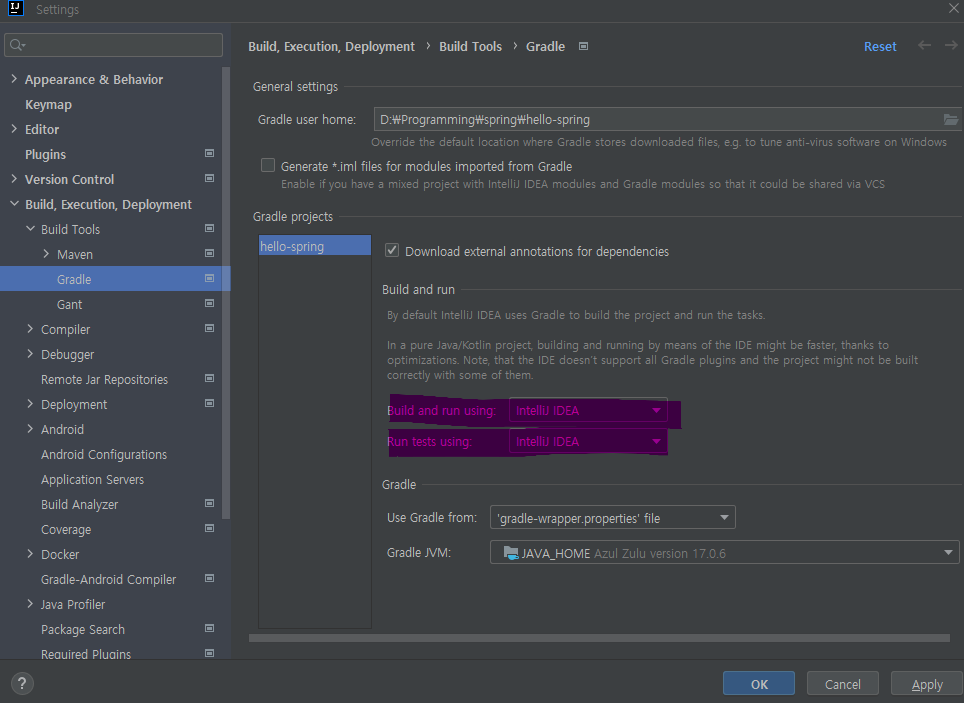This screenshot has width=964, height=703.
Task: Click project-level marker icon beside Maven
Action: pos(209,253)
